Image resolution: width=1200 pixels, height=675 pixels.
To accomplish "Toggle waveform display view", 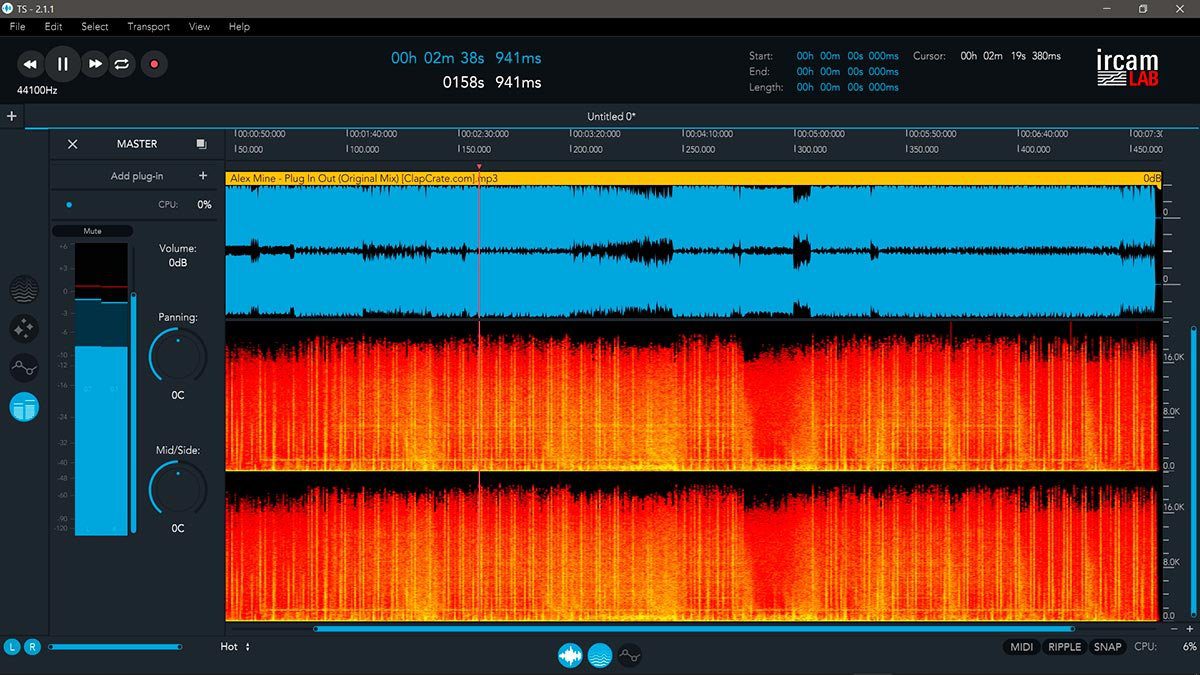I will click(x=570, y=655).
